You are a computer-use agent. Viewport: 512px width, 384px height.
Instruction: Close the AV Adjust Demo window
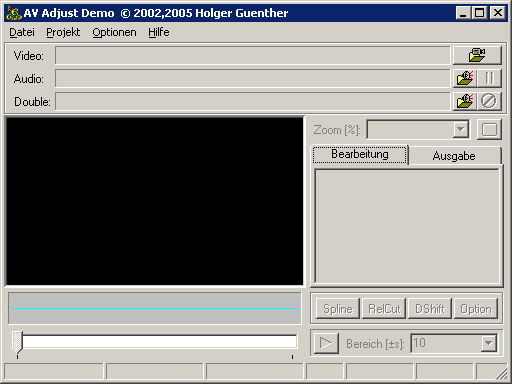tap(498, 13)
